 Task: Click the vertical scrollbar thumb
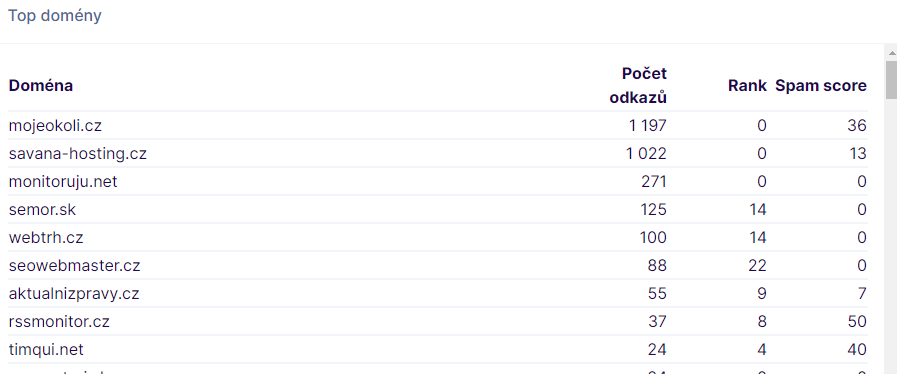[891, 81]
